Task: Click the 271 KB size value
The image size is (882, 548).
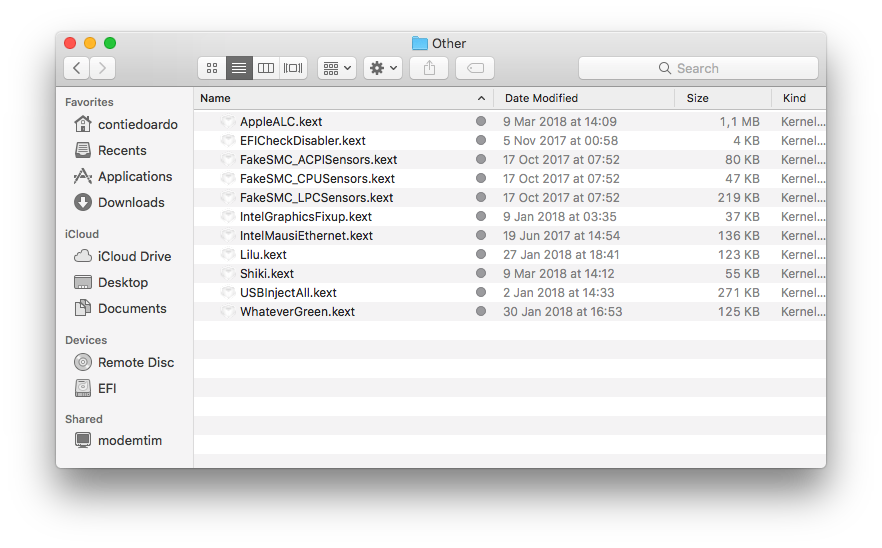Action: coord(739,293)
